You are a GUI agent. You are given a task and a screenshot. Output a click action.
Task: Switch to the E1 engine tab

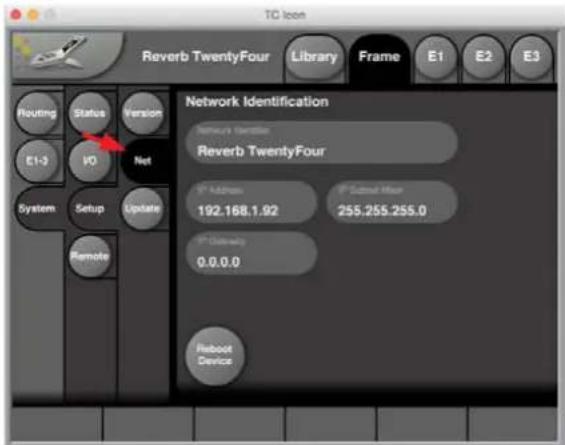(x=435, y=57)
